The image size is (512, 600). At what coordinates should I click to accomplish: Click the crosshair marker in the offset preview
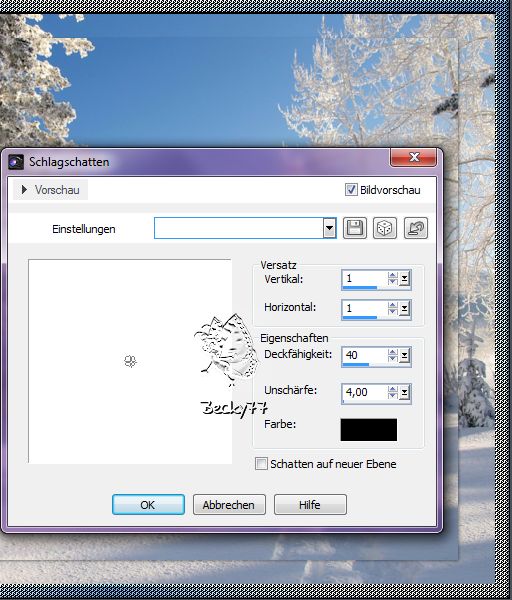(x=130, y=361)
